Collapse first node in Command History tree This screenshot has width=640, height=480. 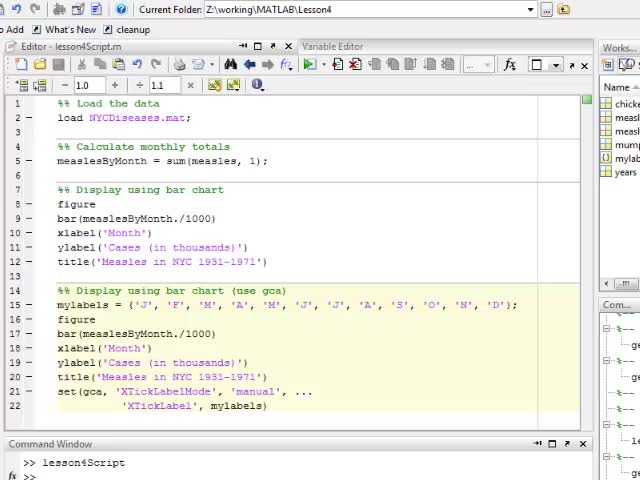click(606, 327)
